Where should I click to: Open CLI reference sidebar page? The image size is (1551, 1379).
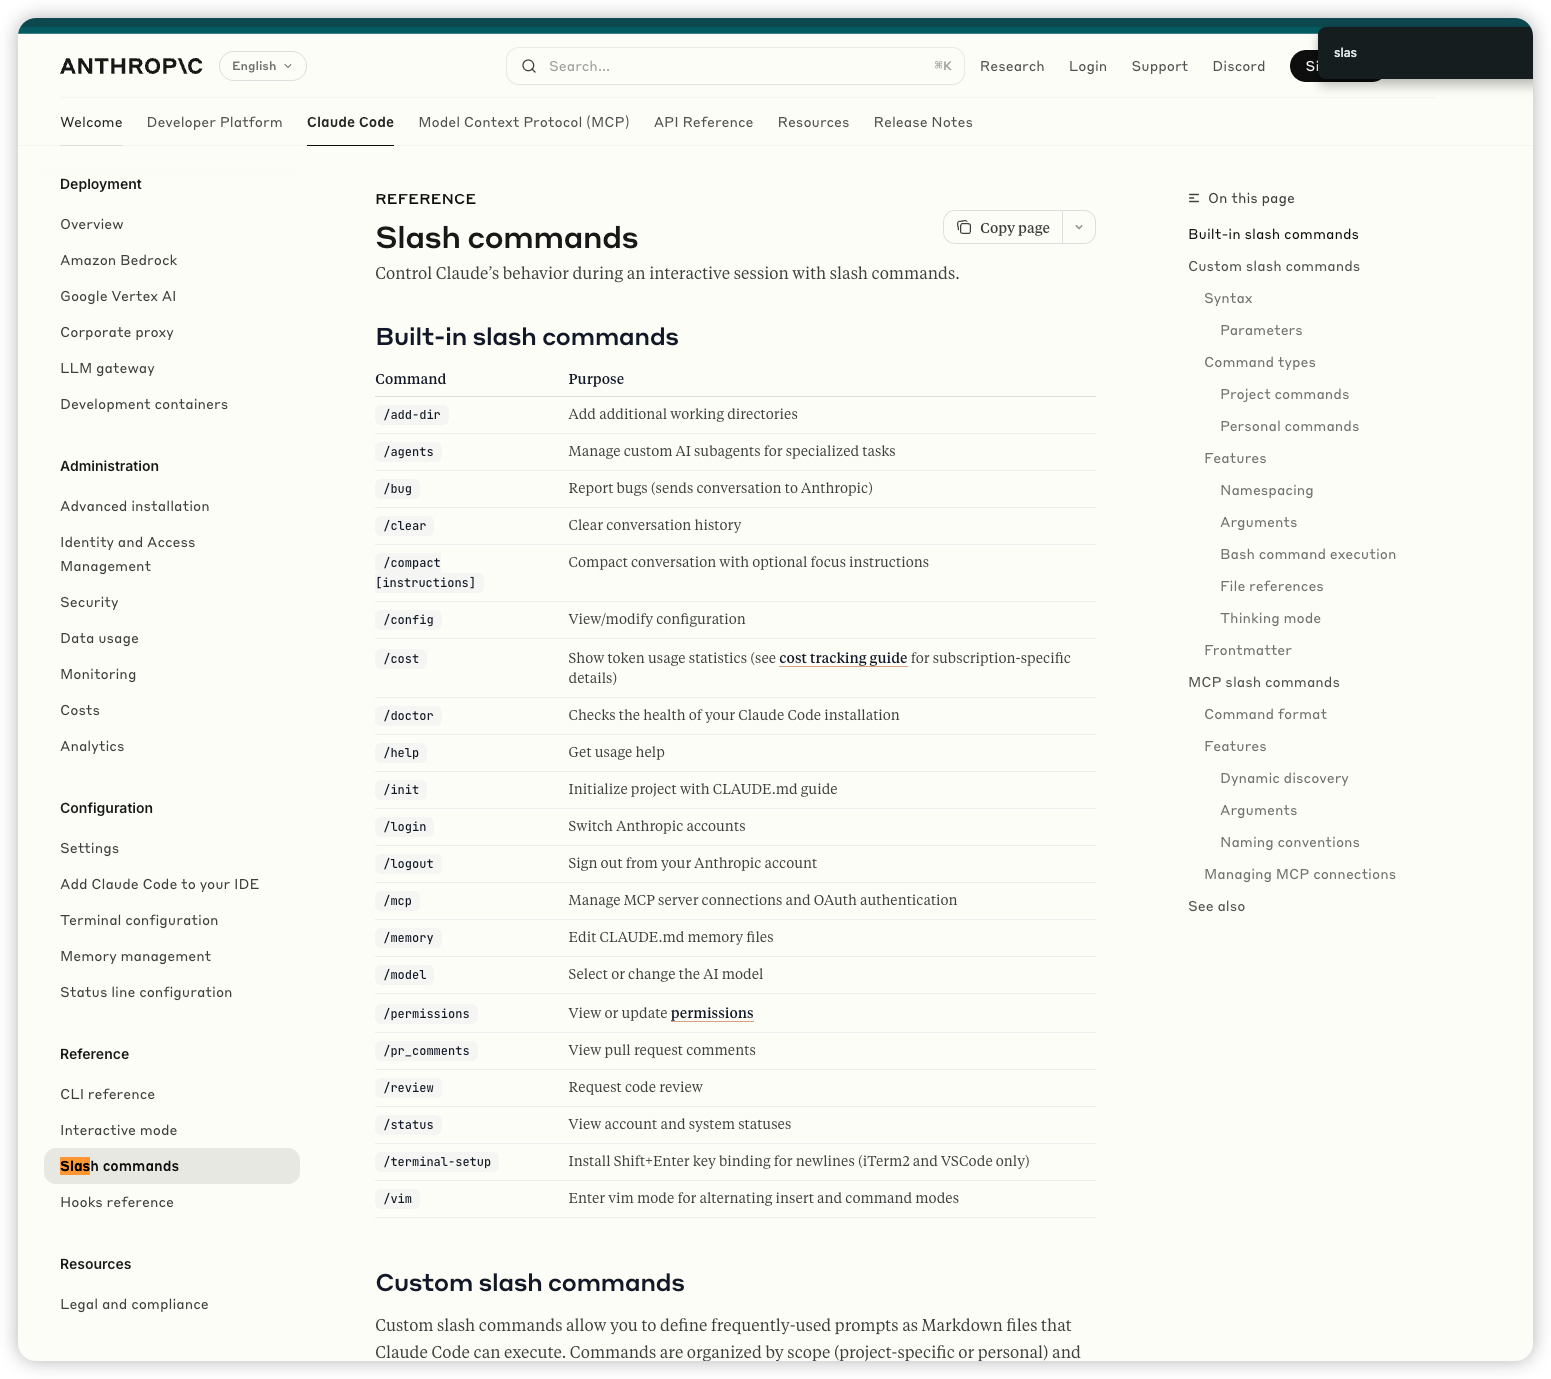pos(107,1094)
